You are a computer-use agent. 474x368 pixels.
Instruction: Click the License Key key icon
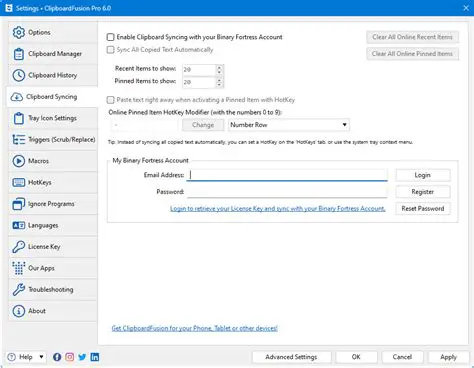19,247
